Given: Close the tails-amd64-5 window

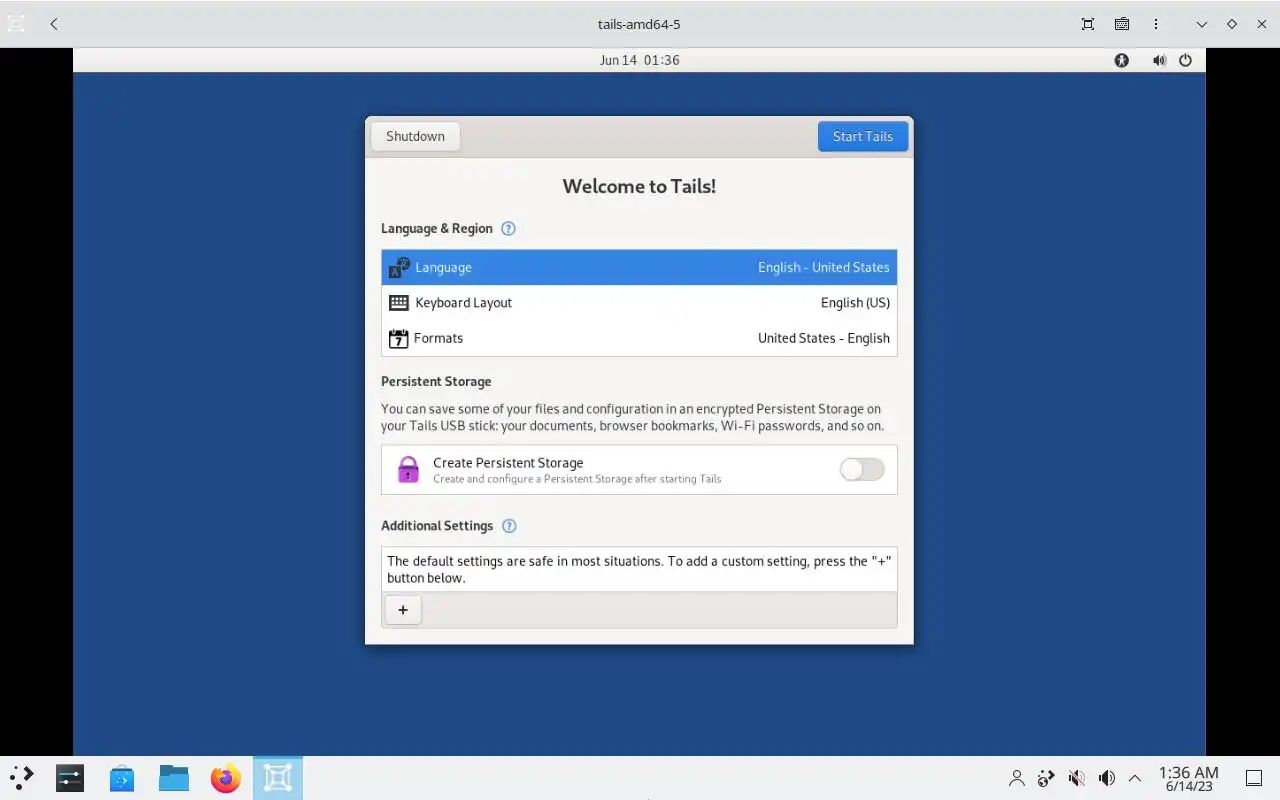Looking at the screenshot, I should click(x=1261, y=24).
